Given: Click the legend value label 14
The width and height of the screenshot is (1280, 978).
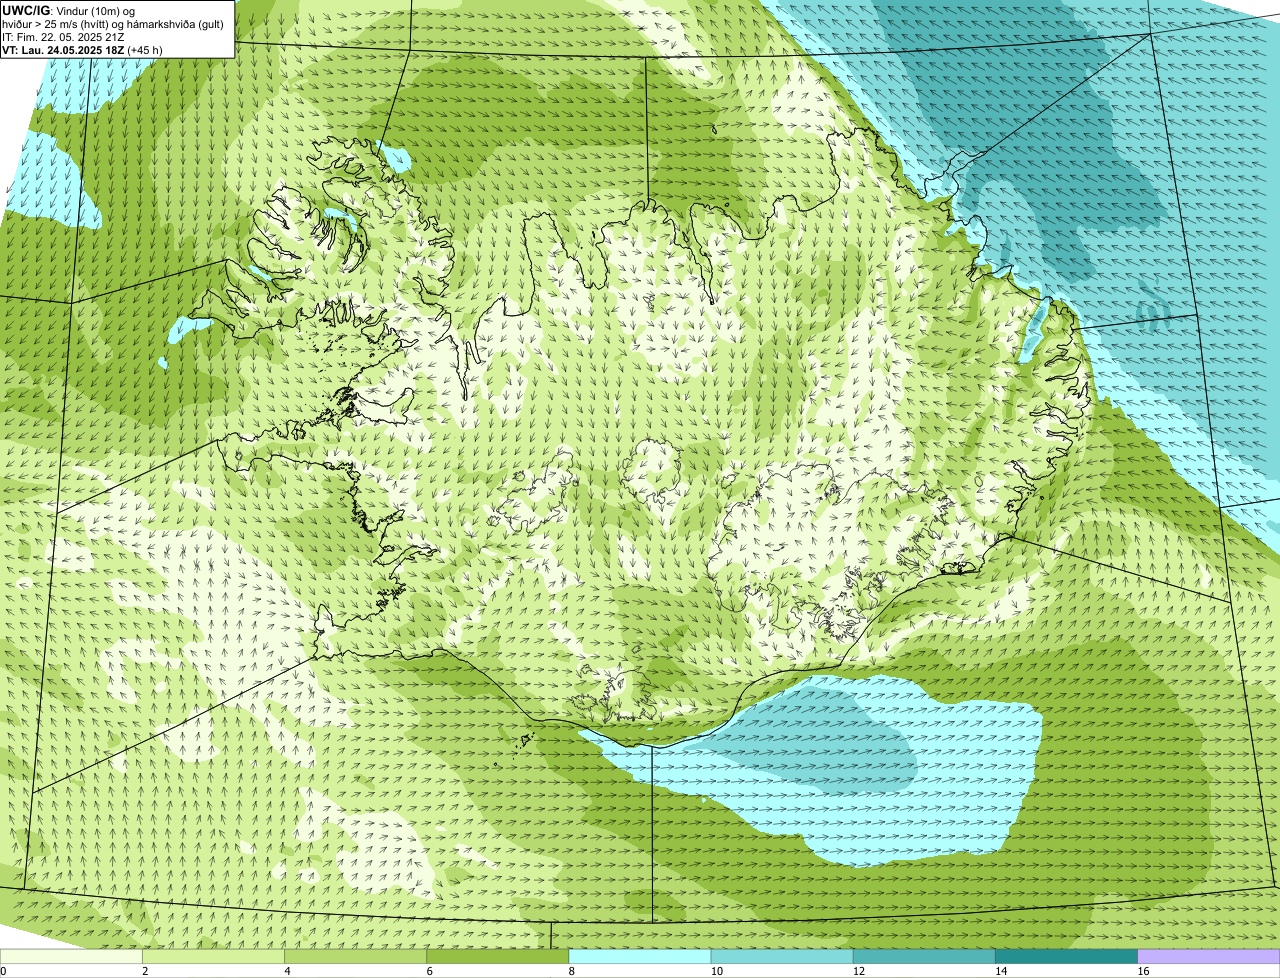Looking at the screenshot, I should (1000, 971).
